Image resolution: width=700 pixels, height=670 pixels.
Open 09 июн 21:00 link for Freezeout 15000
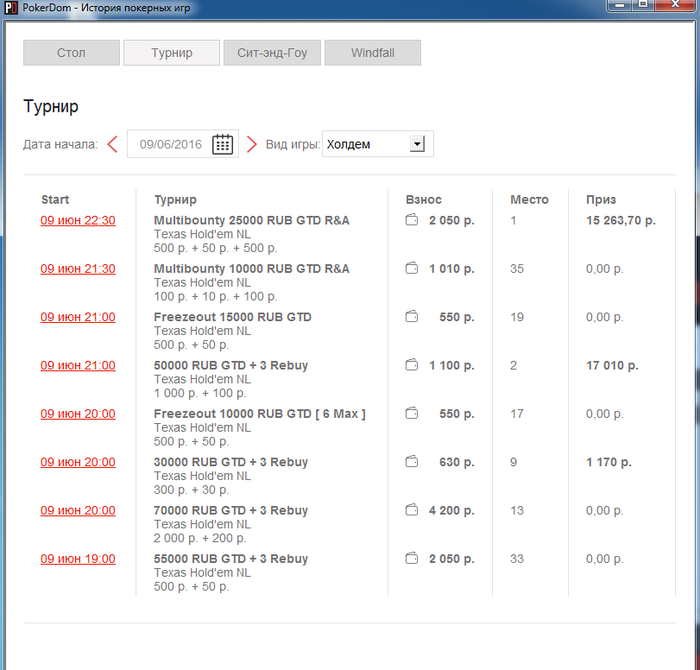click(x=78, y=317)
